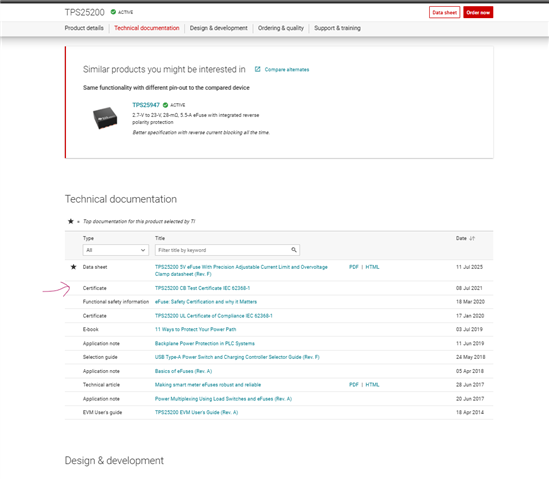Open Ordering & quality tab

pyautogui.click(x=281, y=28)
